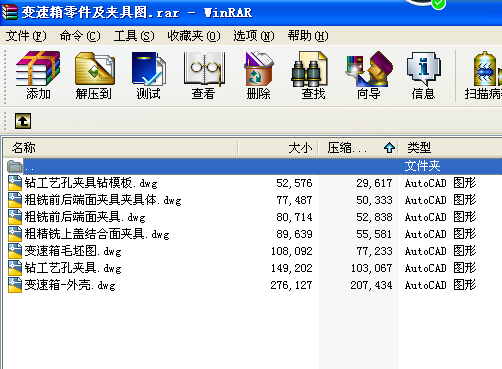Image resolution: width=502 pixels, height=369 pixels.
Task: Open the 文件(F) menu
Action: [26, 36]
